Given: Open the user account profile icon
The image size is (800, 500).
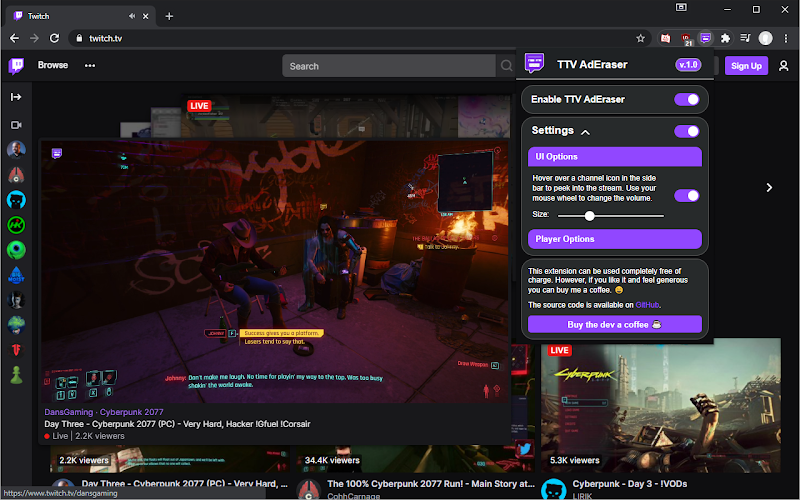Looking at the screenshot, I should click(x=784, y=66).
